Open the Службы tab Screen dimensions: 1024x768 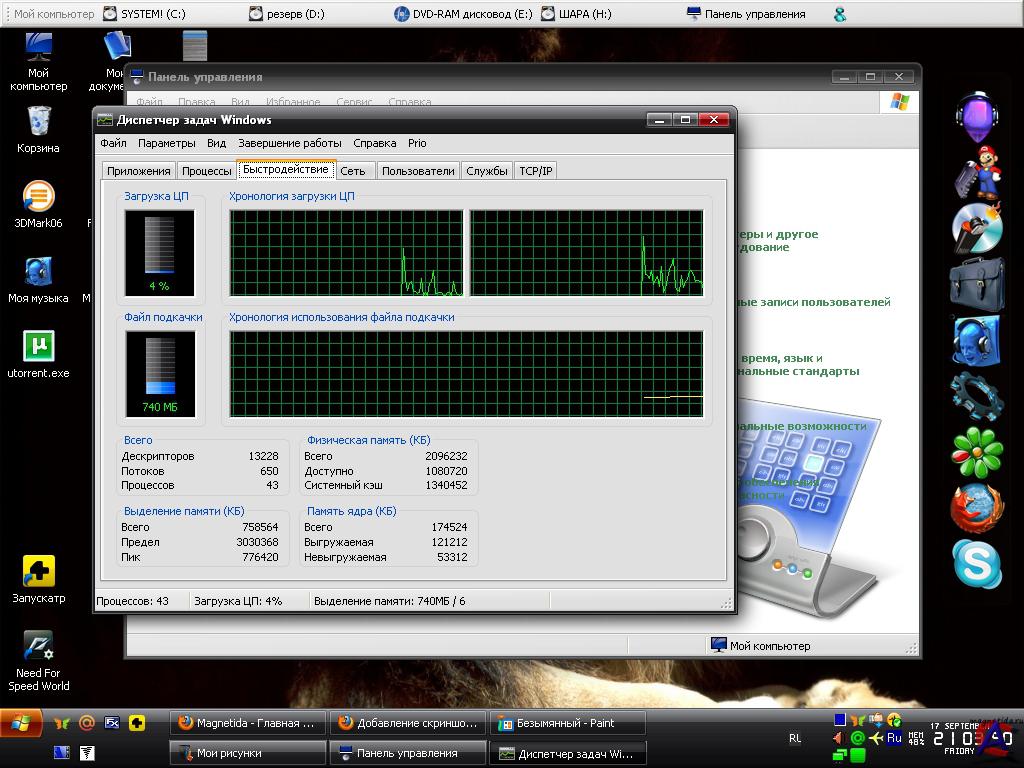(487, 171)
